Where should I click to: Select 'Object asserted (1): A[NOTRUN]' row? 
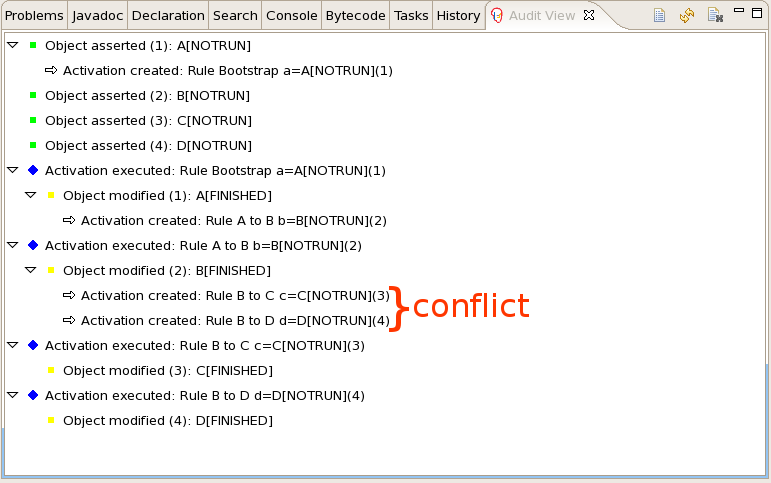point(148,46)
